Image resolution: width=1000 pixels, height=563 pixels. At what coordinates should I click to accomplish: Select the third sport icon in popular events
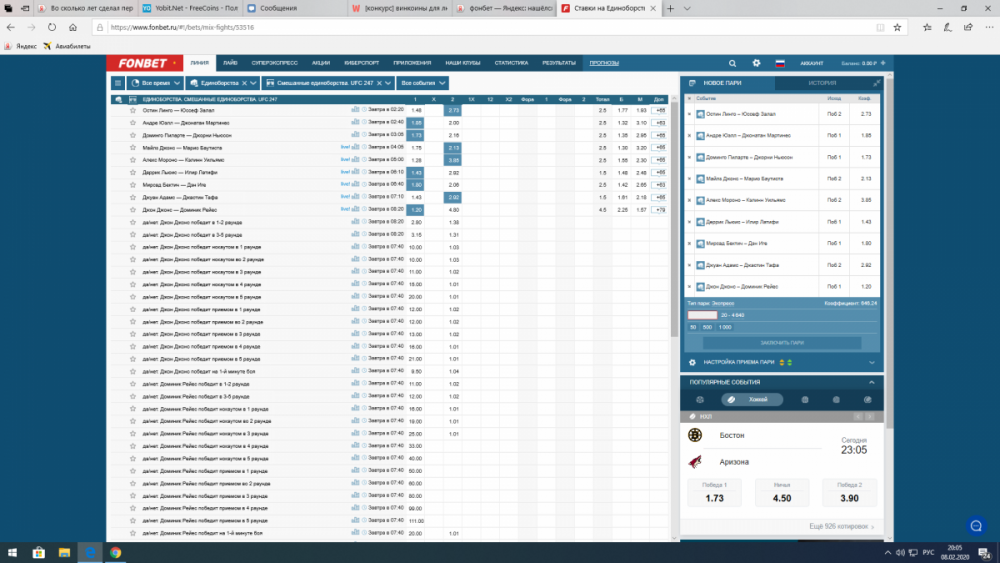[805, 400]
